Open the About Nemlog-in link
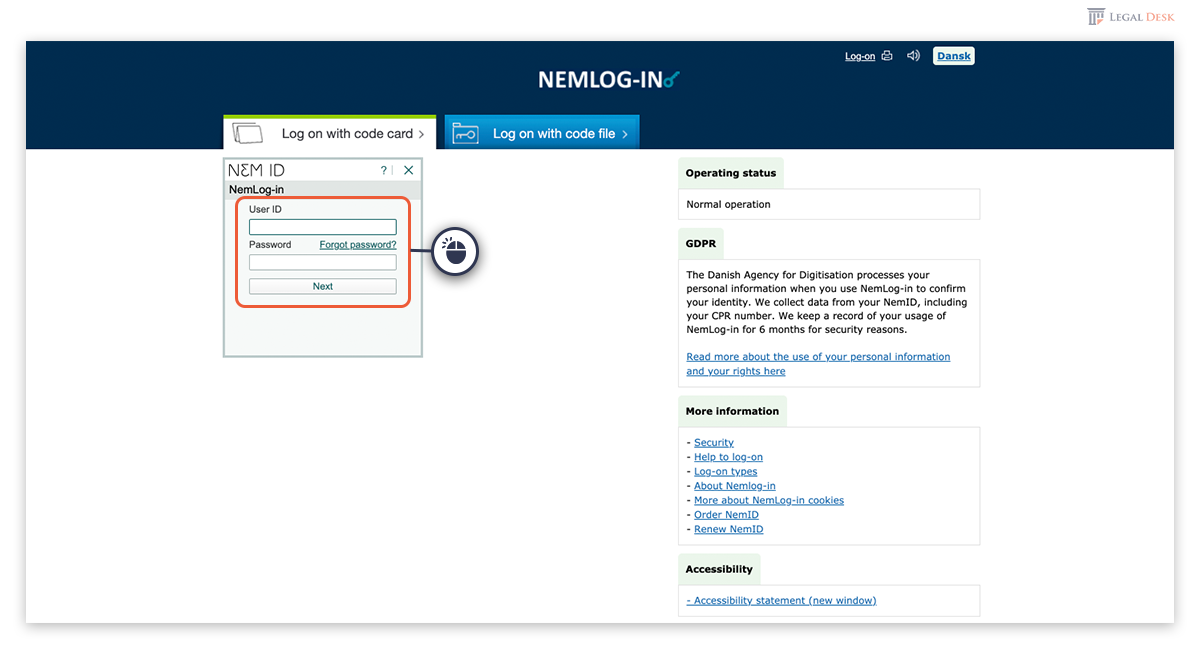1201x660 pixels. tap(735, 486)
